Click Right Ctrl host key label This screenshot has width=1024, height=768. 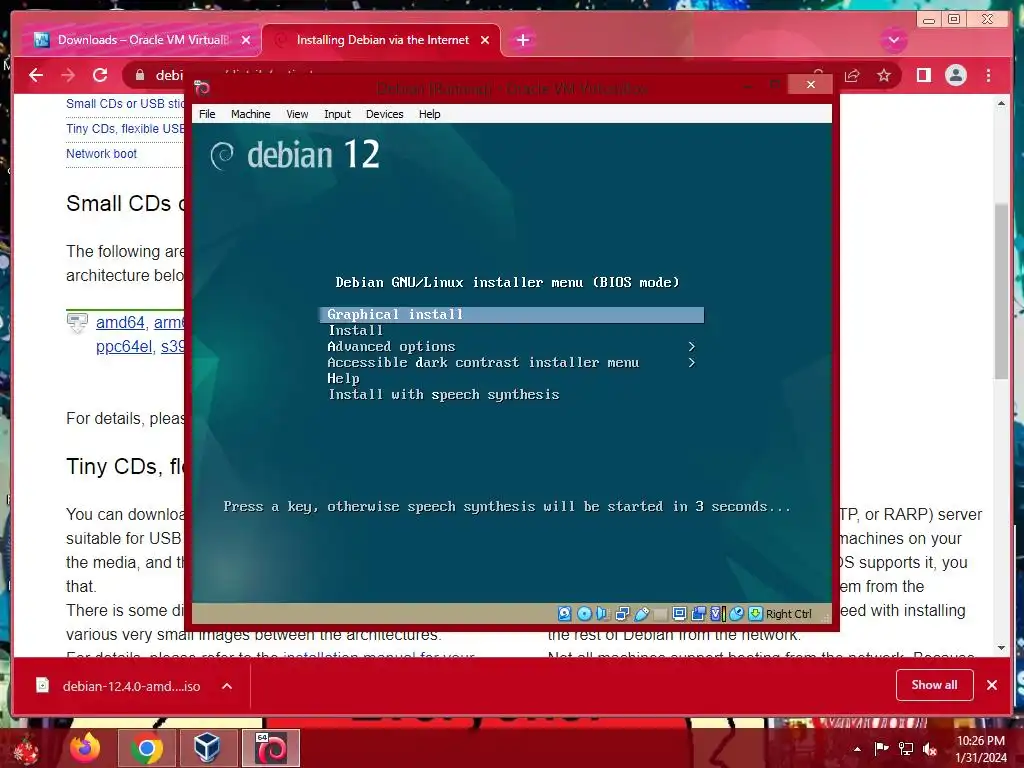click(788, 614)
